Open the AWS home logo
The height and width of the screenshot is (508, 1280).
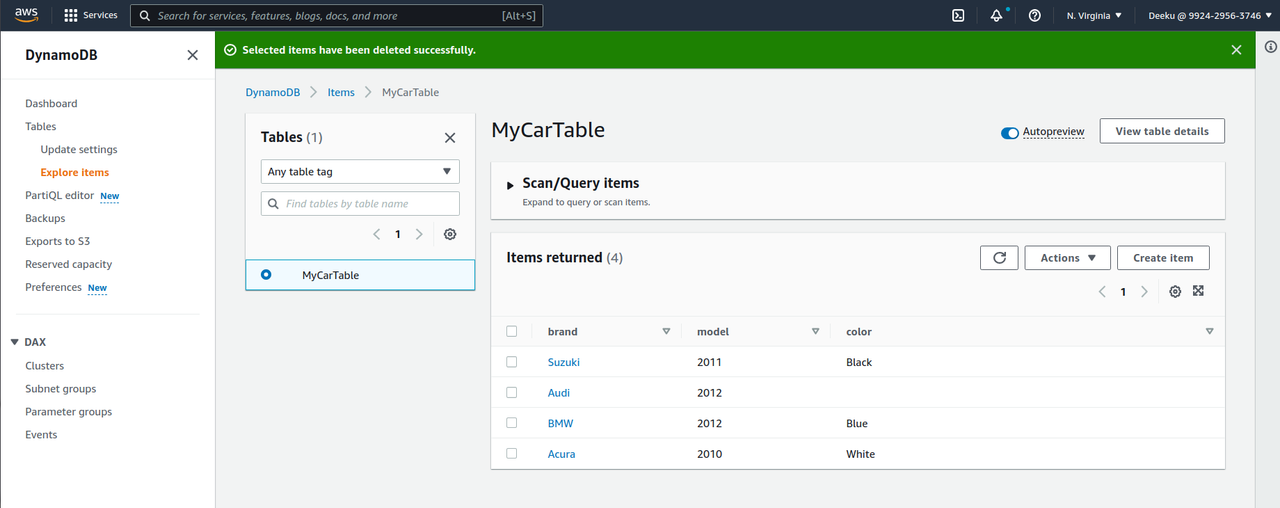coord(26,15)
